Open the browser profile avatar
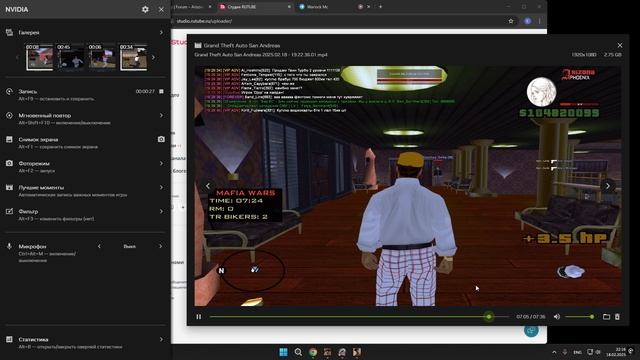 pyautogui.click(x=527, y=21)
